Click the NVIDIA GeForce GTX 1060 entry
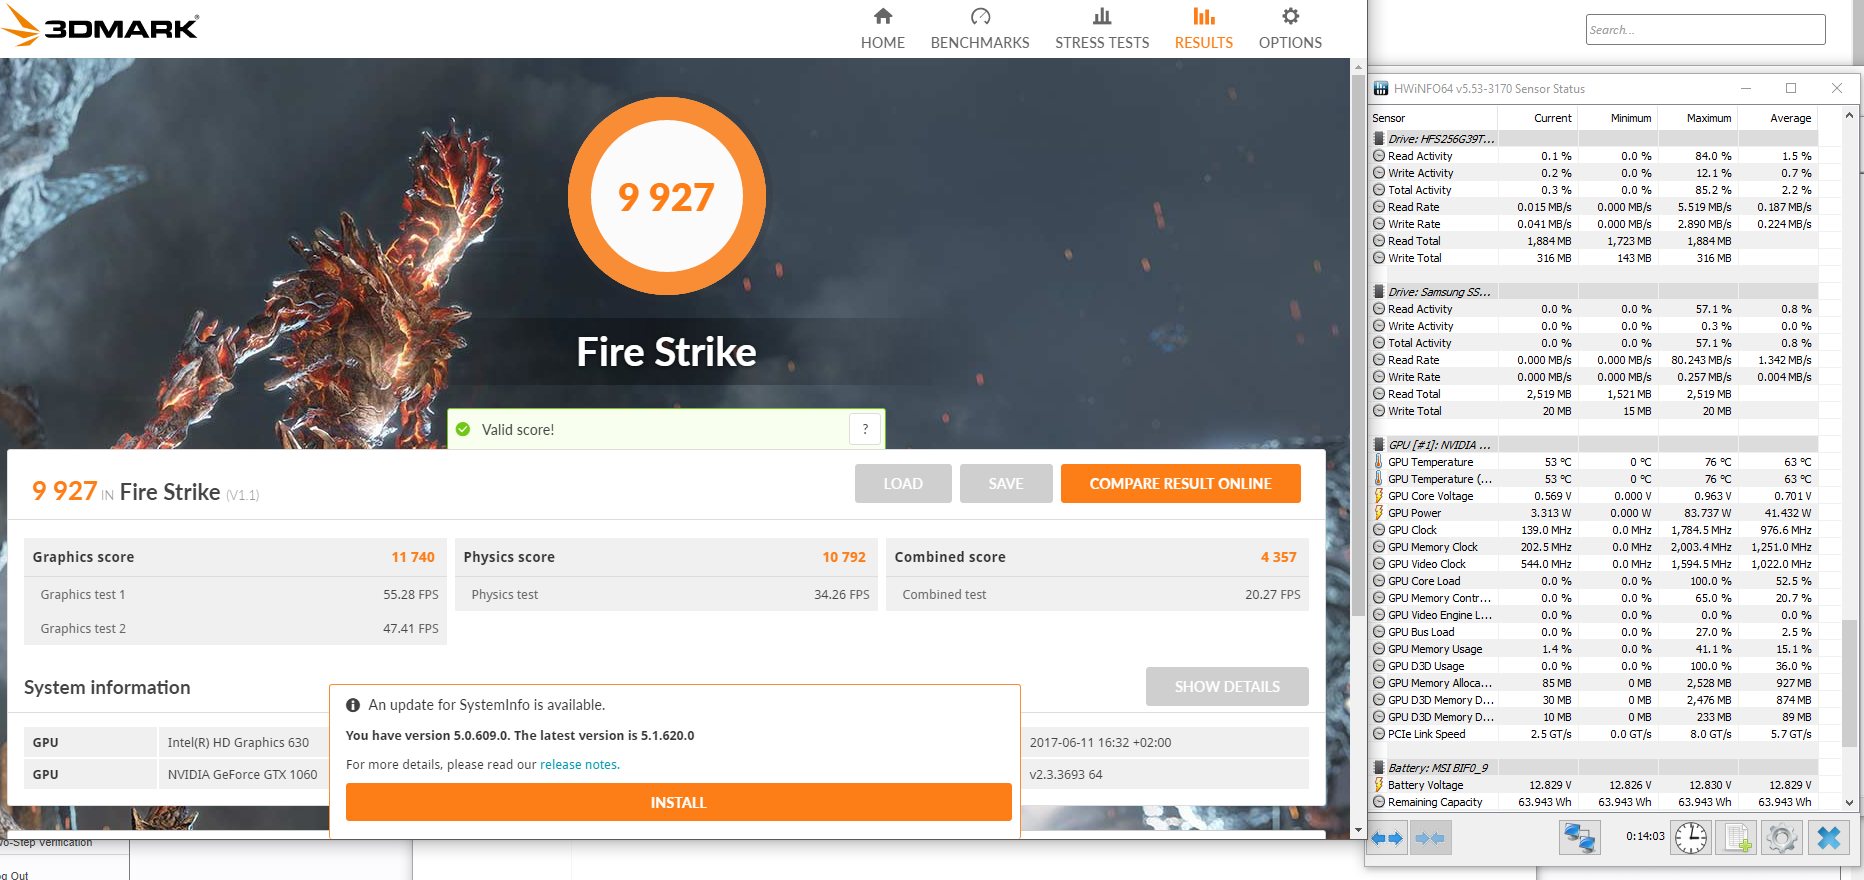The height and width of the screenshot is (880, 1864). 242,774
